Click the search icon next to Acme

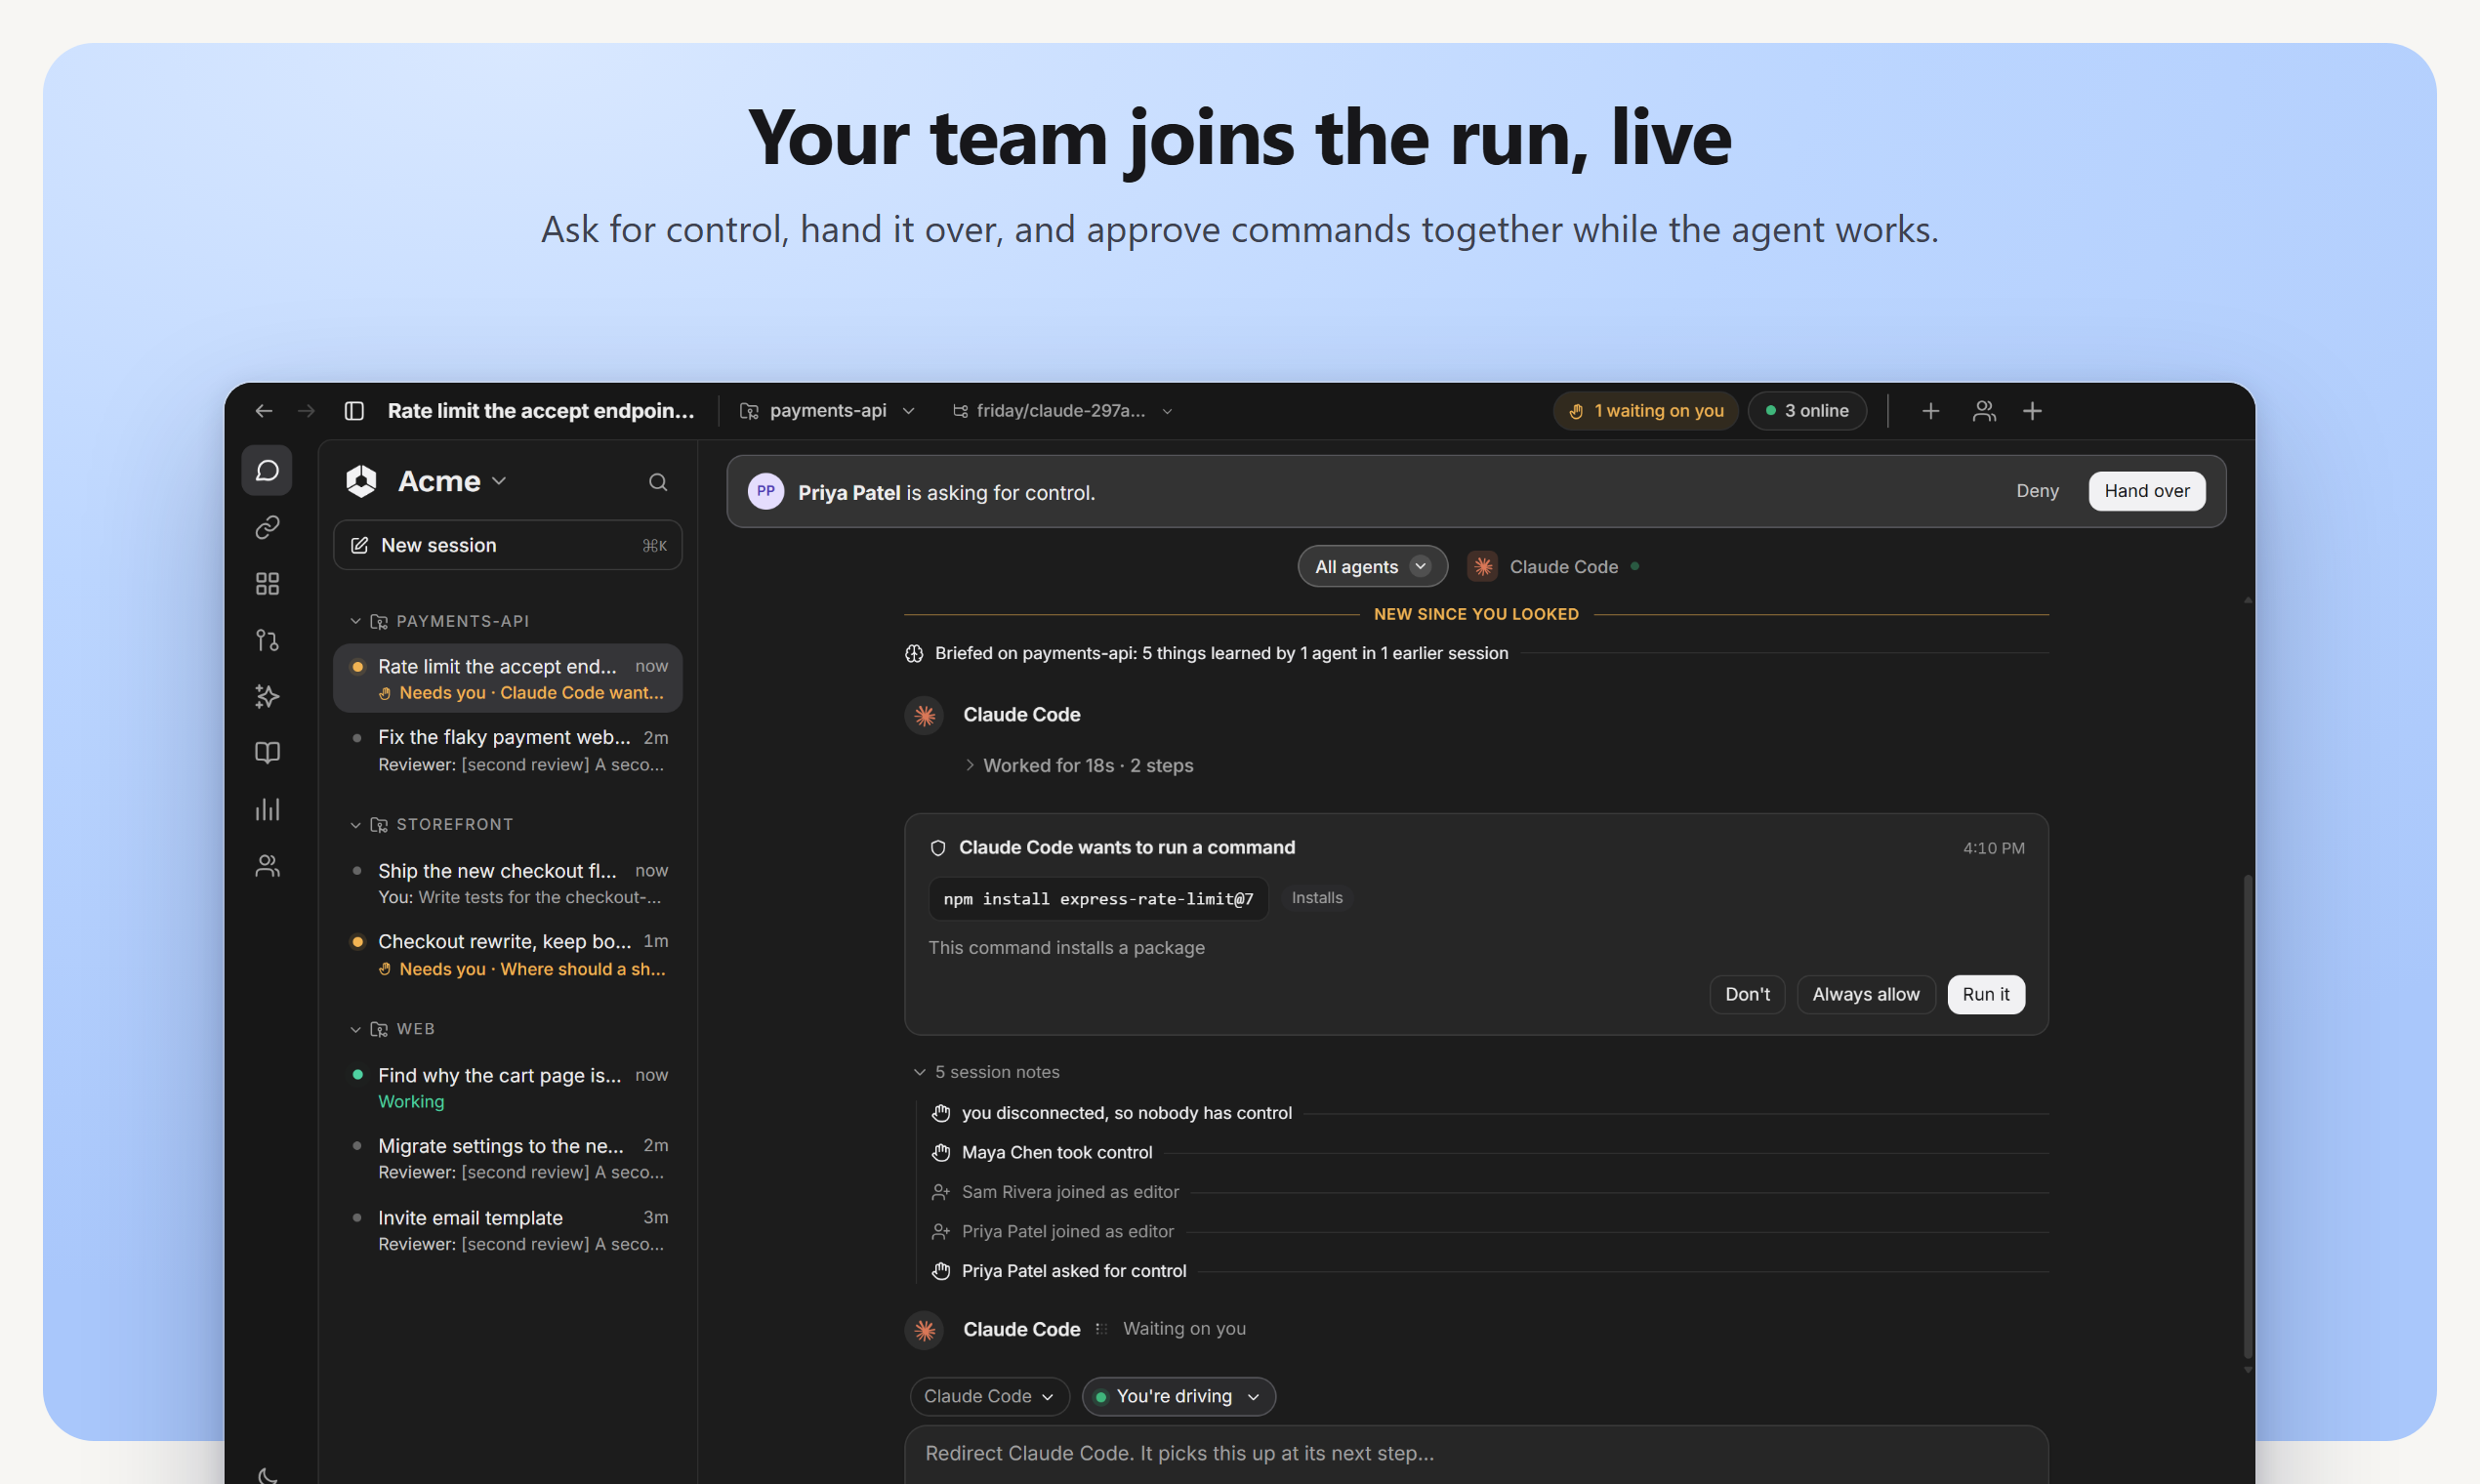pyautogui.click(x=657, y=482)
